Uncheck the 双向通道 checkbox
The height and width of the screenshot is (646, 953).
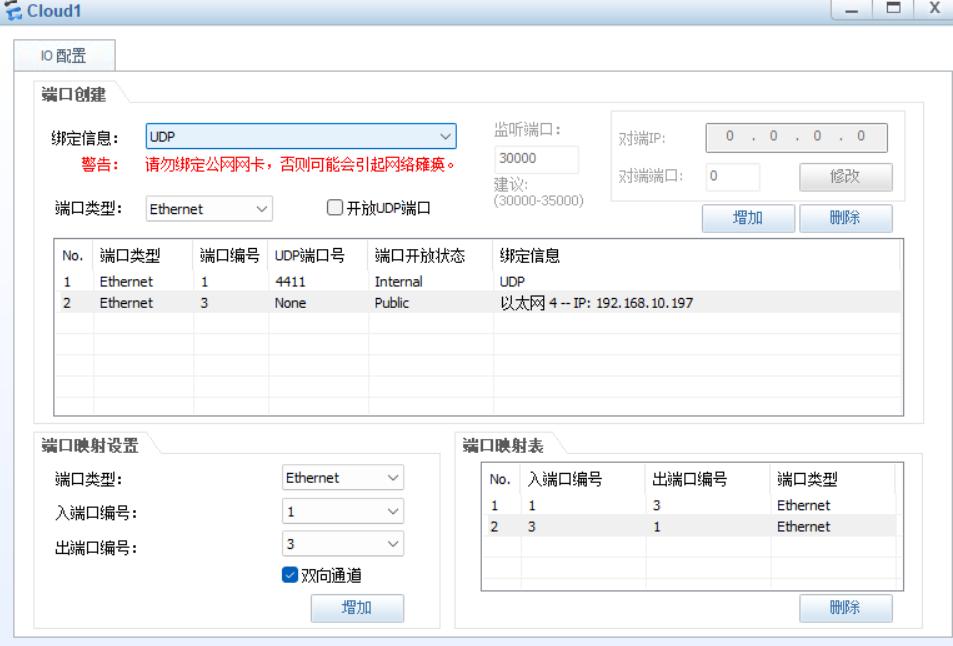[x=290, y=577]
